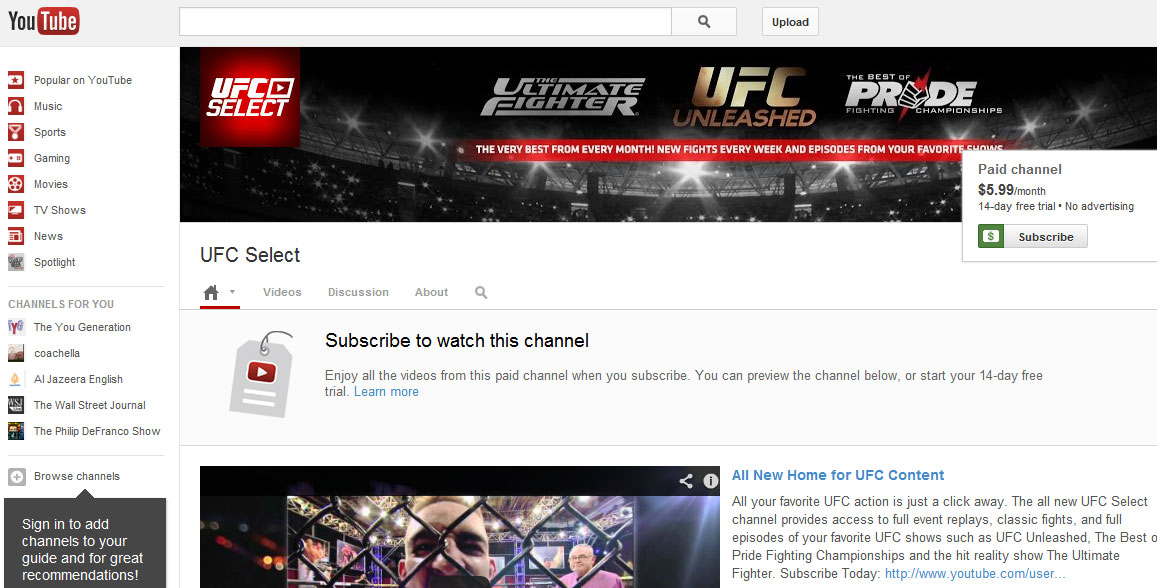This screenshot has width=1157, height=588.
Task: Open the Al Jazeera English channel name
Action: 78,379
